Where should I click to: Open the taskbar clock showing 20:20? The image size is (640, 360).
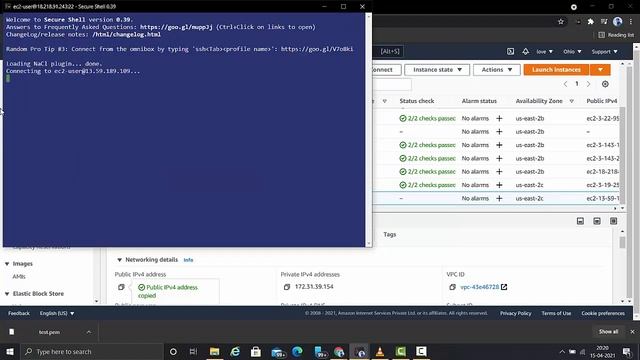coord(602,351)
